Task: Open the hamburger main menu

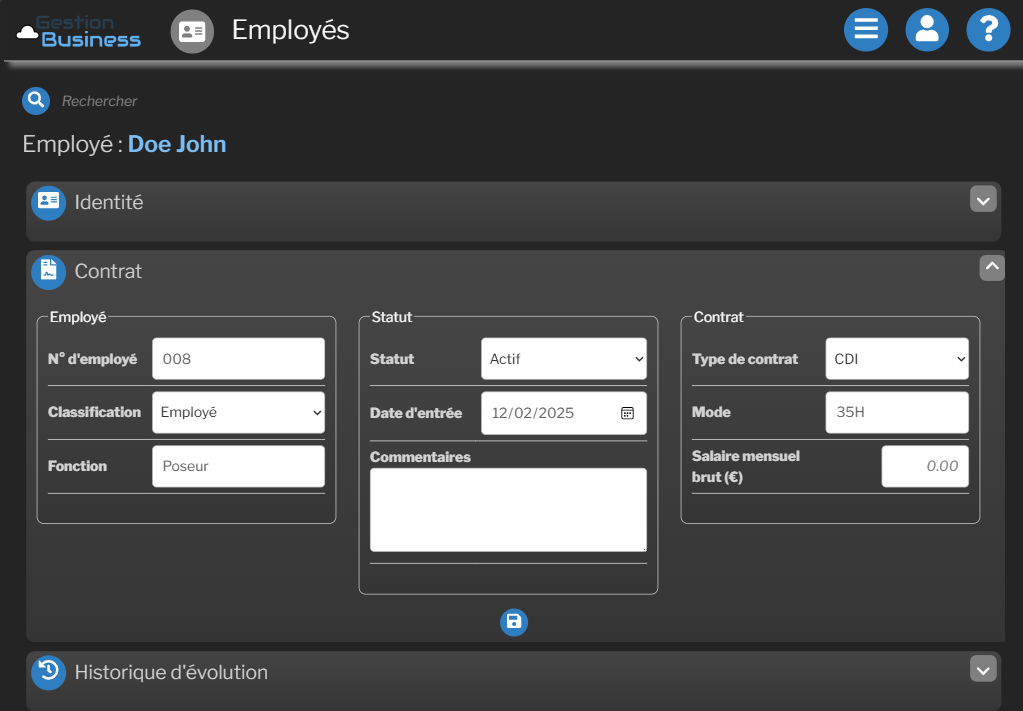Action: [865, 30]
